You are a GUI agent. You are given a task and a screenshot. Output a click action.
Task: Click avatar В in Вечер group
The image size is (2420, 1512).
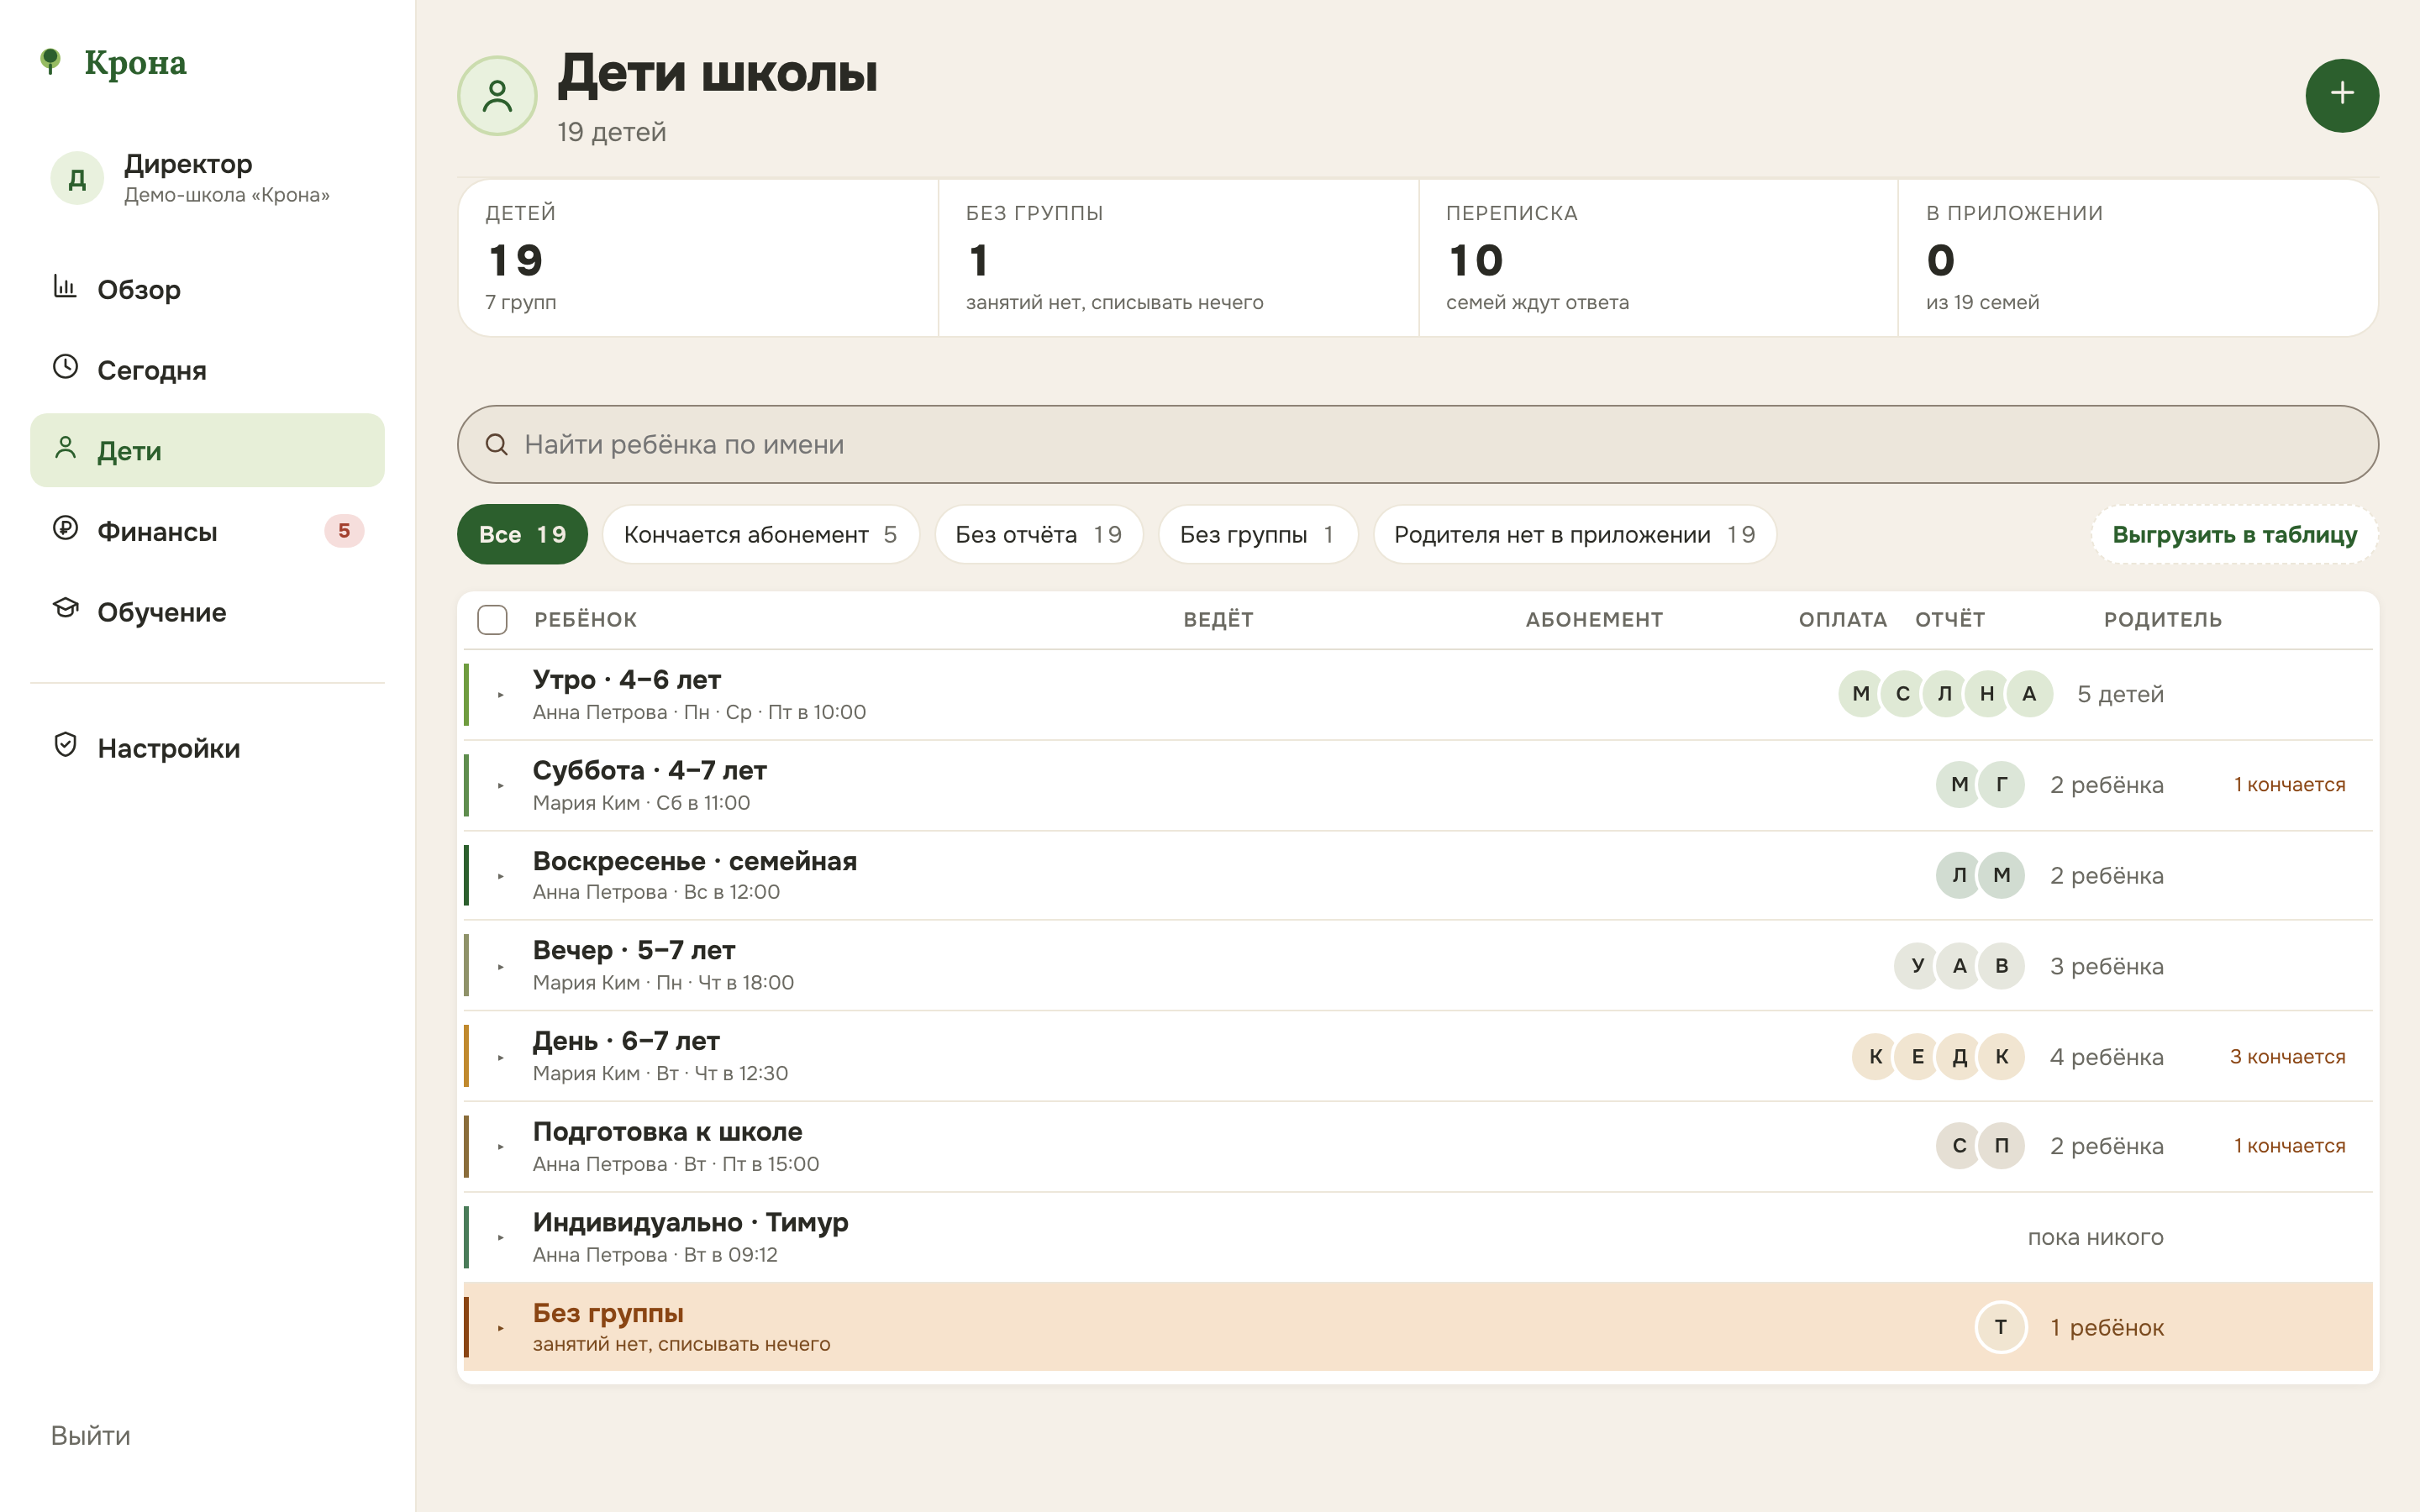pyautogui.click(x=2001, y=966)
